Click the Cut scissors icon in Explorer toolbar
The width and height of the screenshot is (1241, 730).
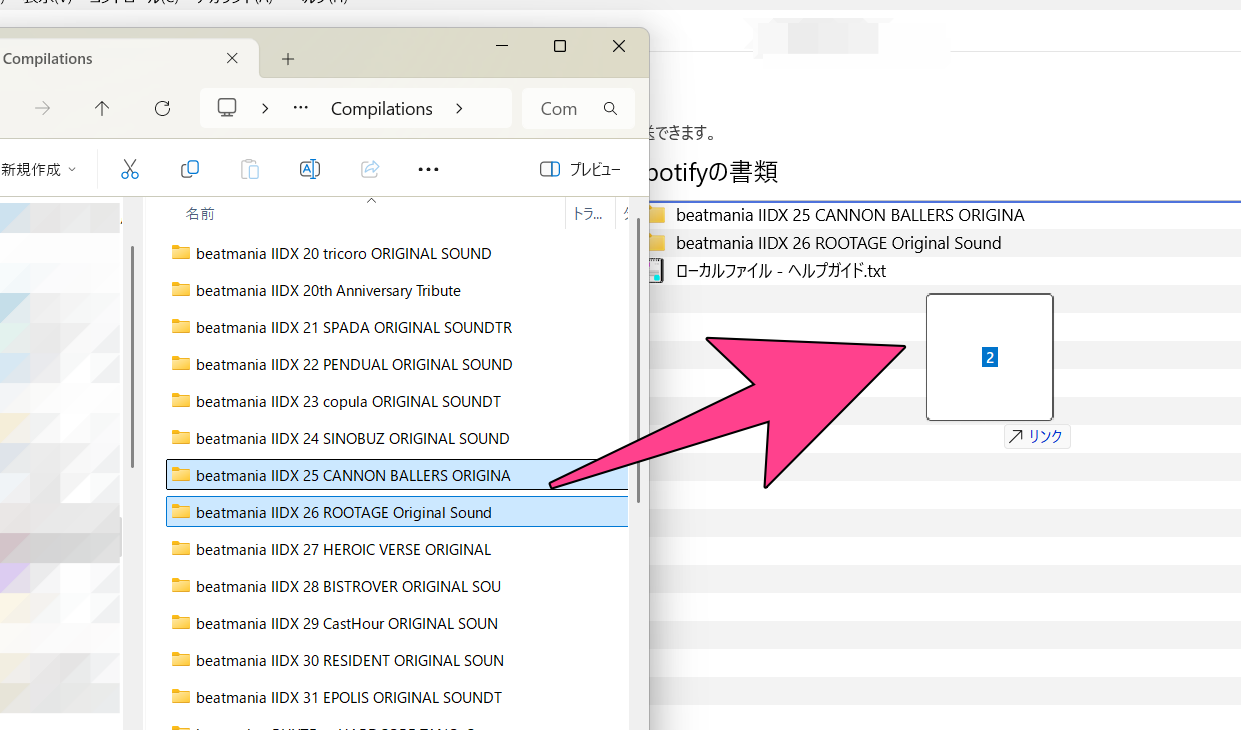[130, 169]
